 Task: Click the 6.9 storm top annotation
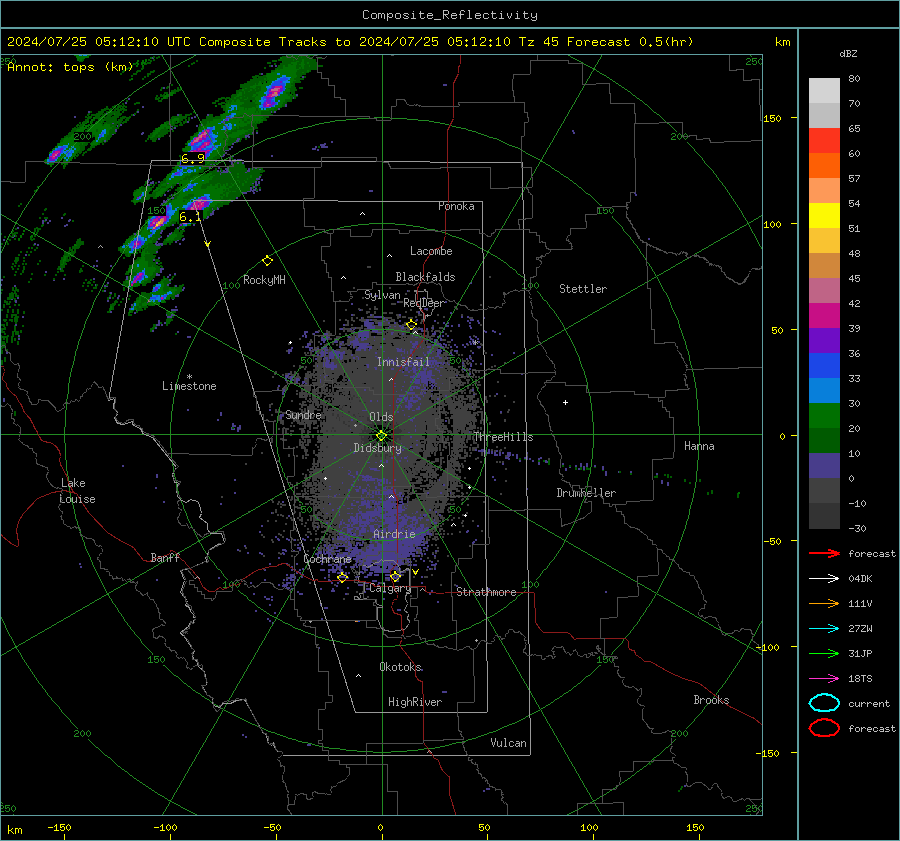click(193, 158)
